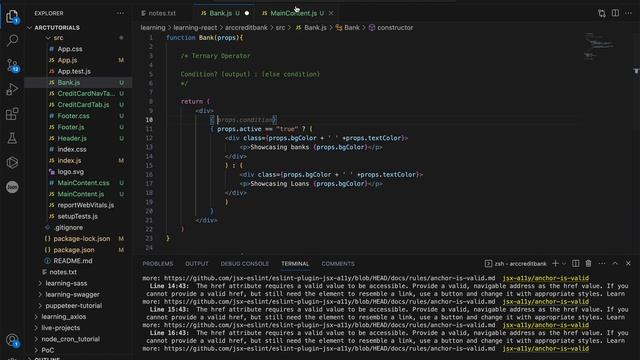The width and height of the screenshot is (640, 360).
Task: Open first jsx-a11y/anchor-is-valid link in terminal
Action: coord(546,278)
